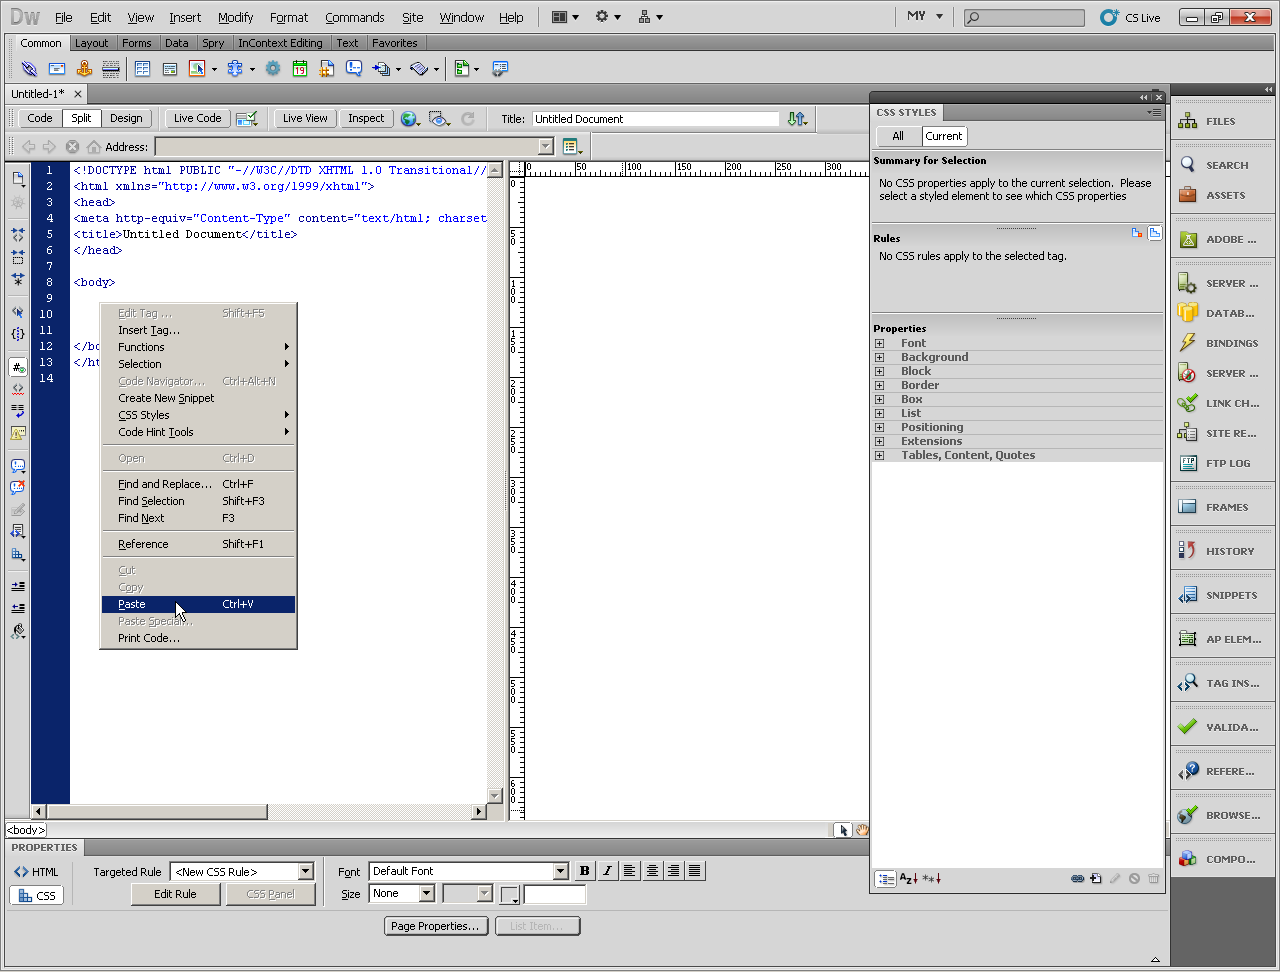The image size is (1280, 972).
Task: Expand the Font category in CSS Properties
Action: tap(880, 343)
